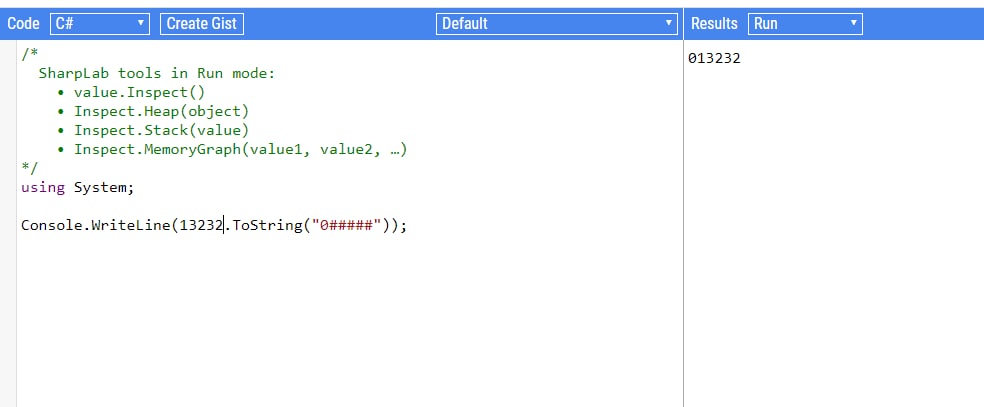Open the Run results mode dropdown
Screen dimensions: 984x407
pyautogui.click(x=805, y=24)
